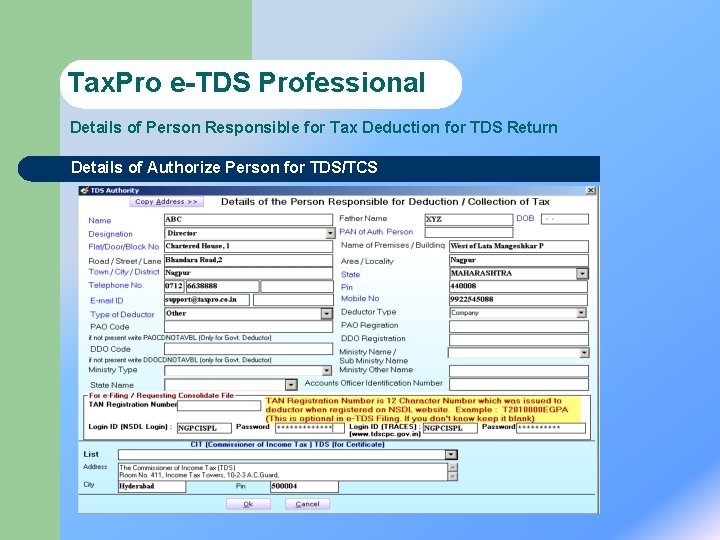The image size is (720, 540).
Task: Click the Road / Street / Lane field
Action: pyautogui.click(x=248, y=260)
